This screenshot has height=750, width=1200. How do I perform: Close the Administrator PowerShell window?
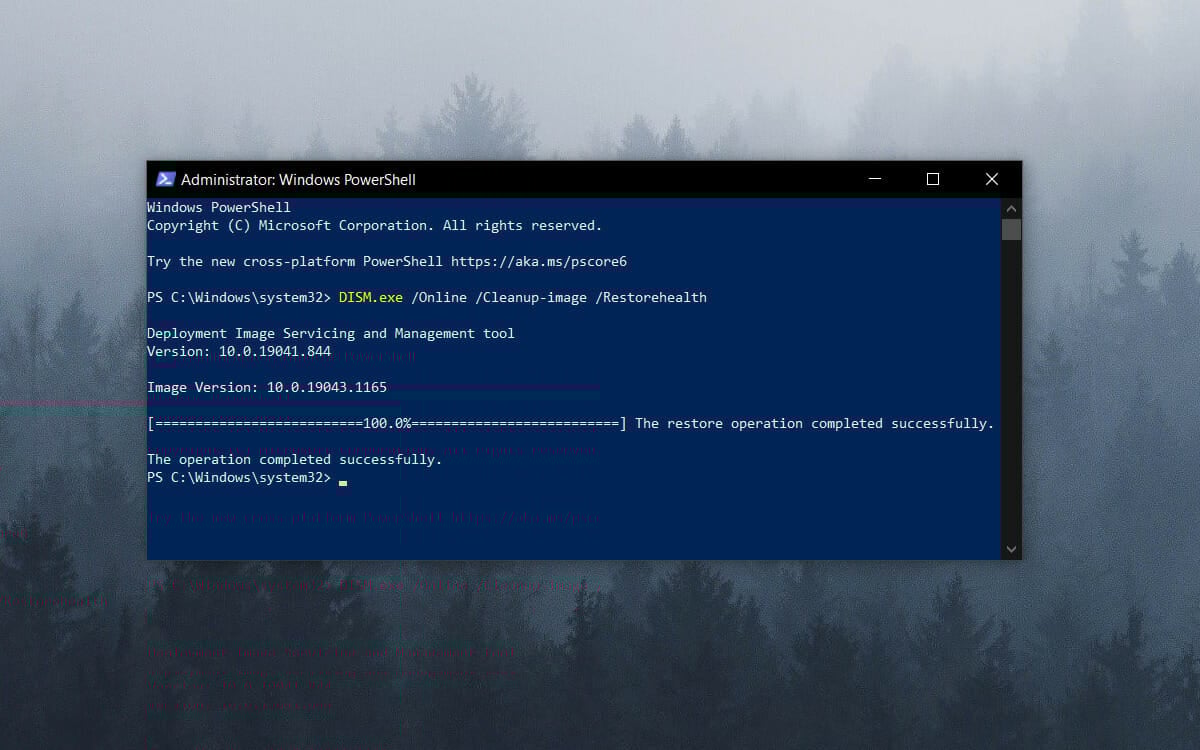[x=992, y=180]
